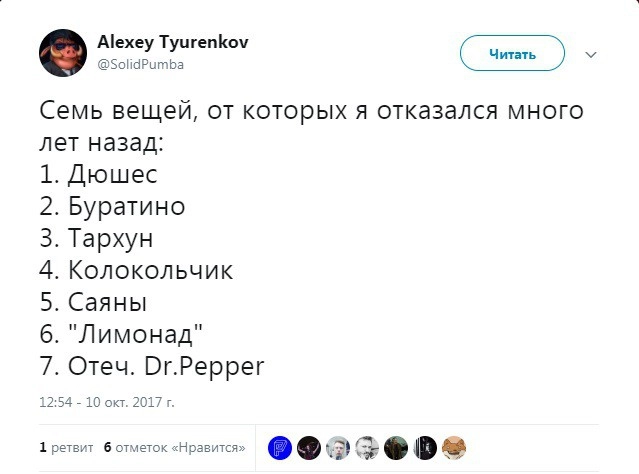Viewport: 639px width, 474px height.
Task: Click the sixth liker avatar, black and white
Action: (425, 446)
